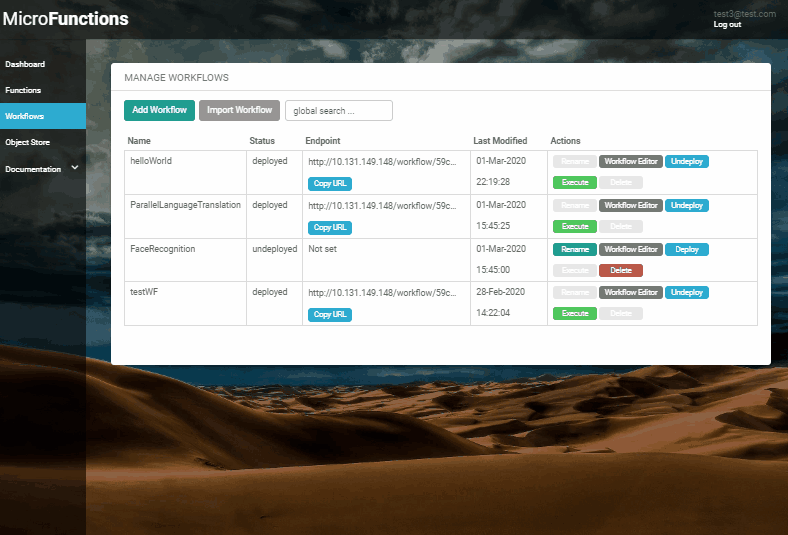
Task: Click helloWorld endpoint URL text
Action: [382, 162]
